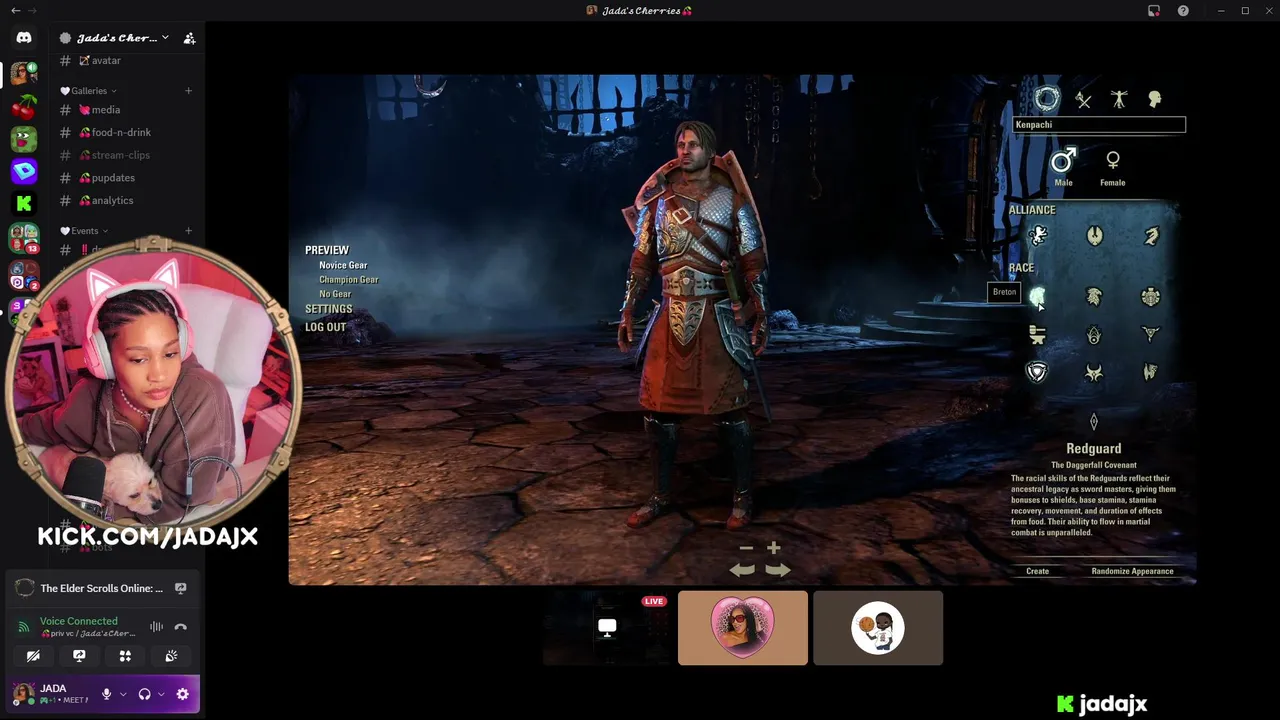Select the round emblem race icon ending first row

tap(1151, 297)
